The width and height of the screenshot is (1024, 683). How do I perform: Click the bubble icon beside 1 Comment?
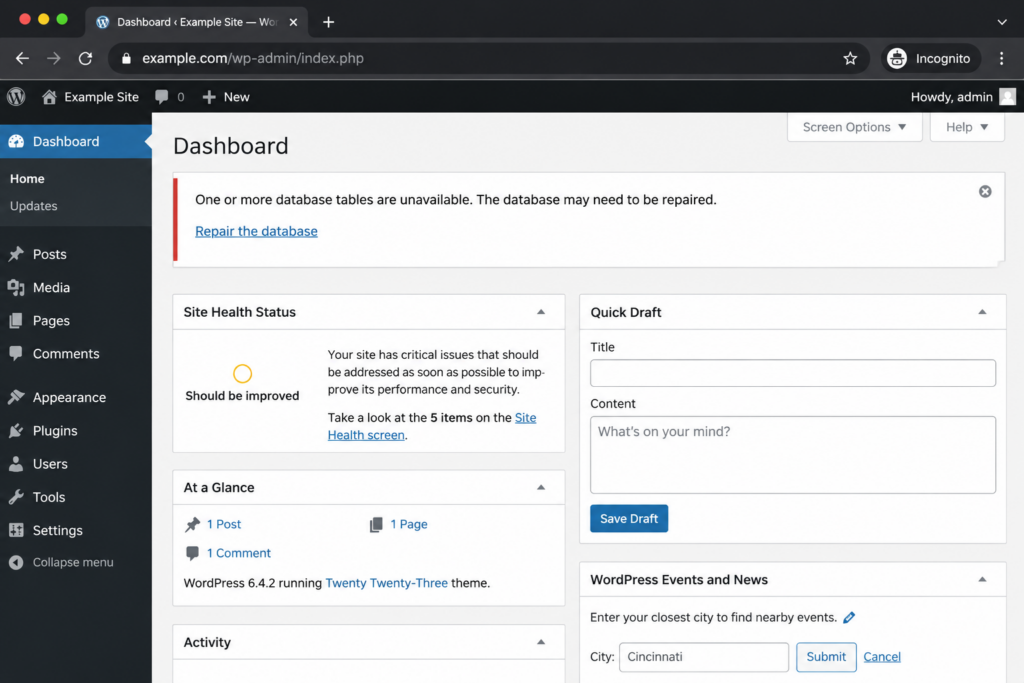193,553
